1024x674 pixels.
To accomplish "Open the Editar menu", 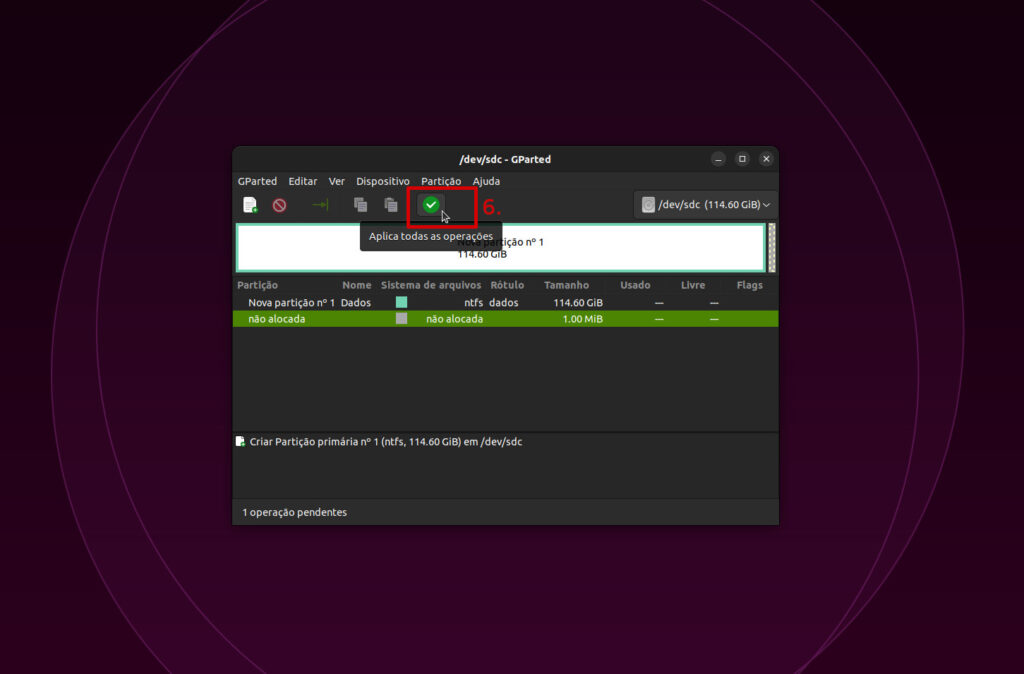I will pyautogui.click(x=303, y=181).
